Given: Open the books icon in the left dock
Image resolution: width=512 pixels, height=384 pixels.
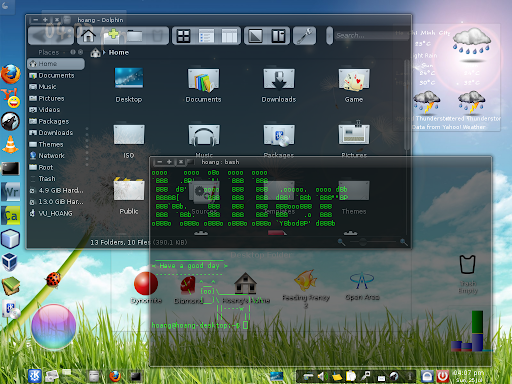Looking at the screenshot, I should [x=11, y=286].
